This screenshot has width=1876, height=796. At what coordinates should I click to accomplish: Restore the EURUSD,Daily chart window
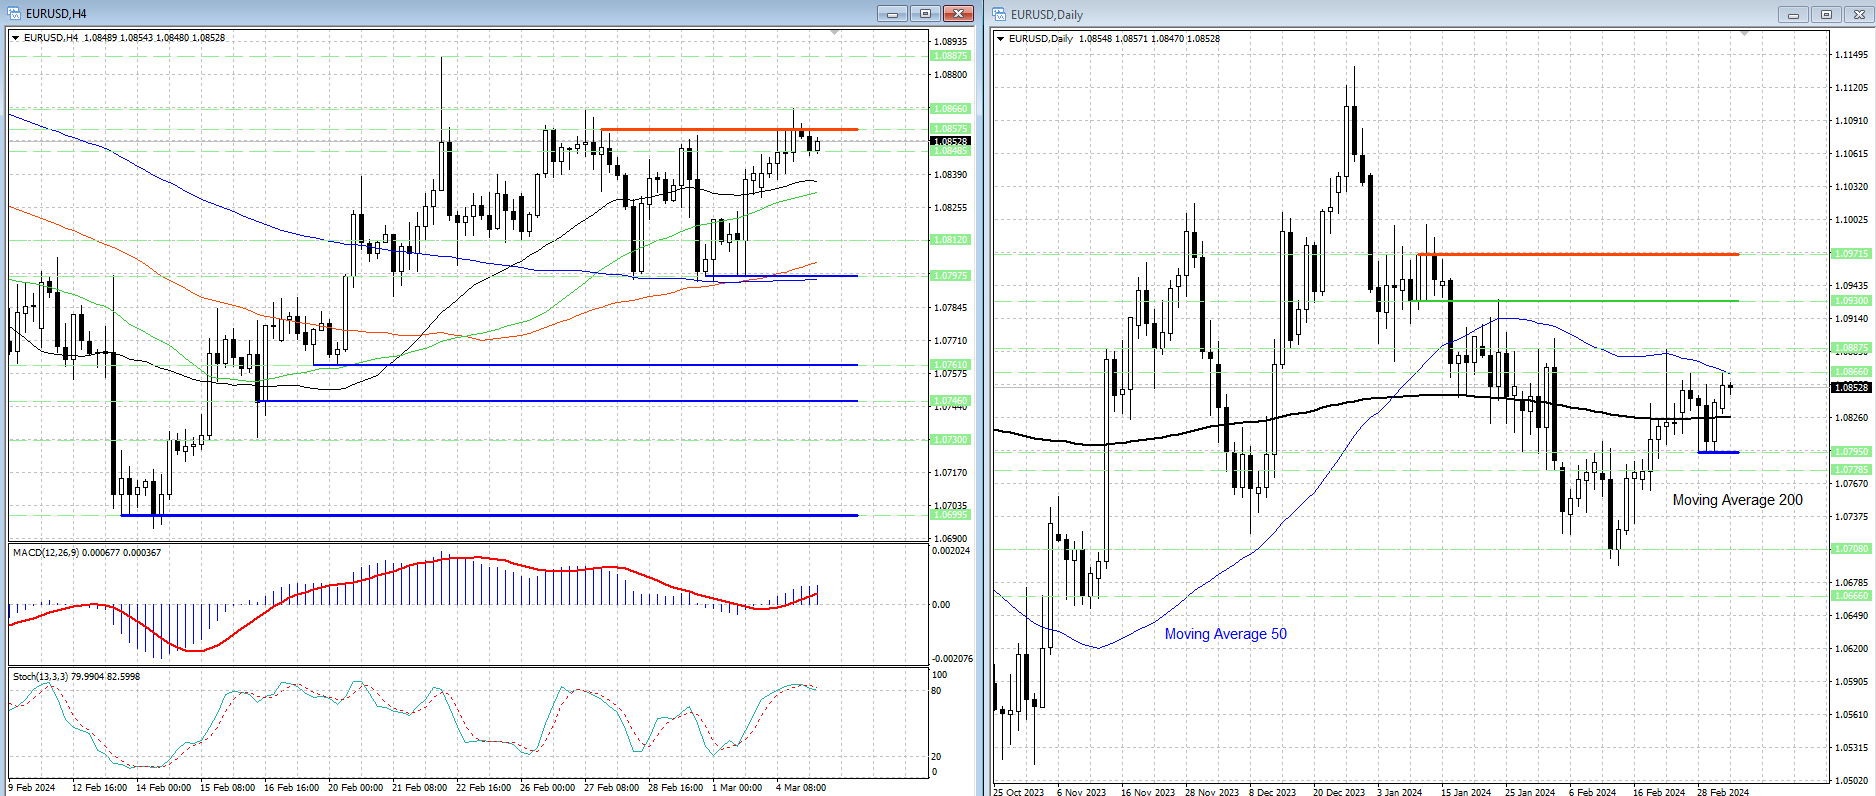coord(1826,14)
